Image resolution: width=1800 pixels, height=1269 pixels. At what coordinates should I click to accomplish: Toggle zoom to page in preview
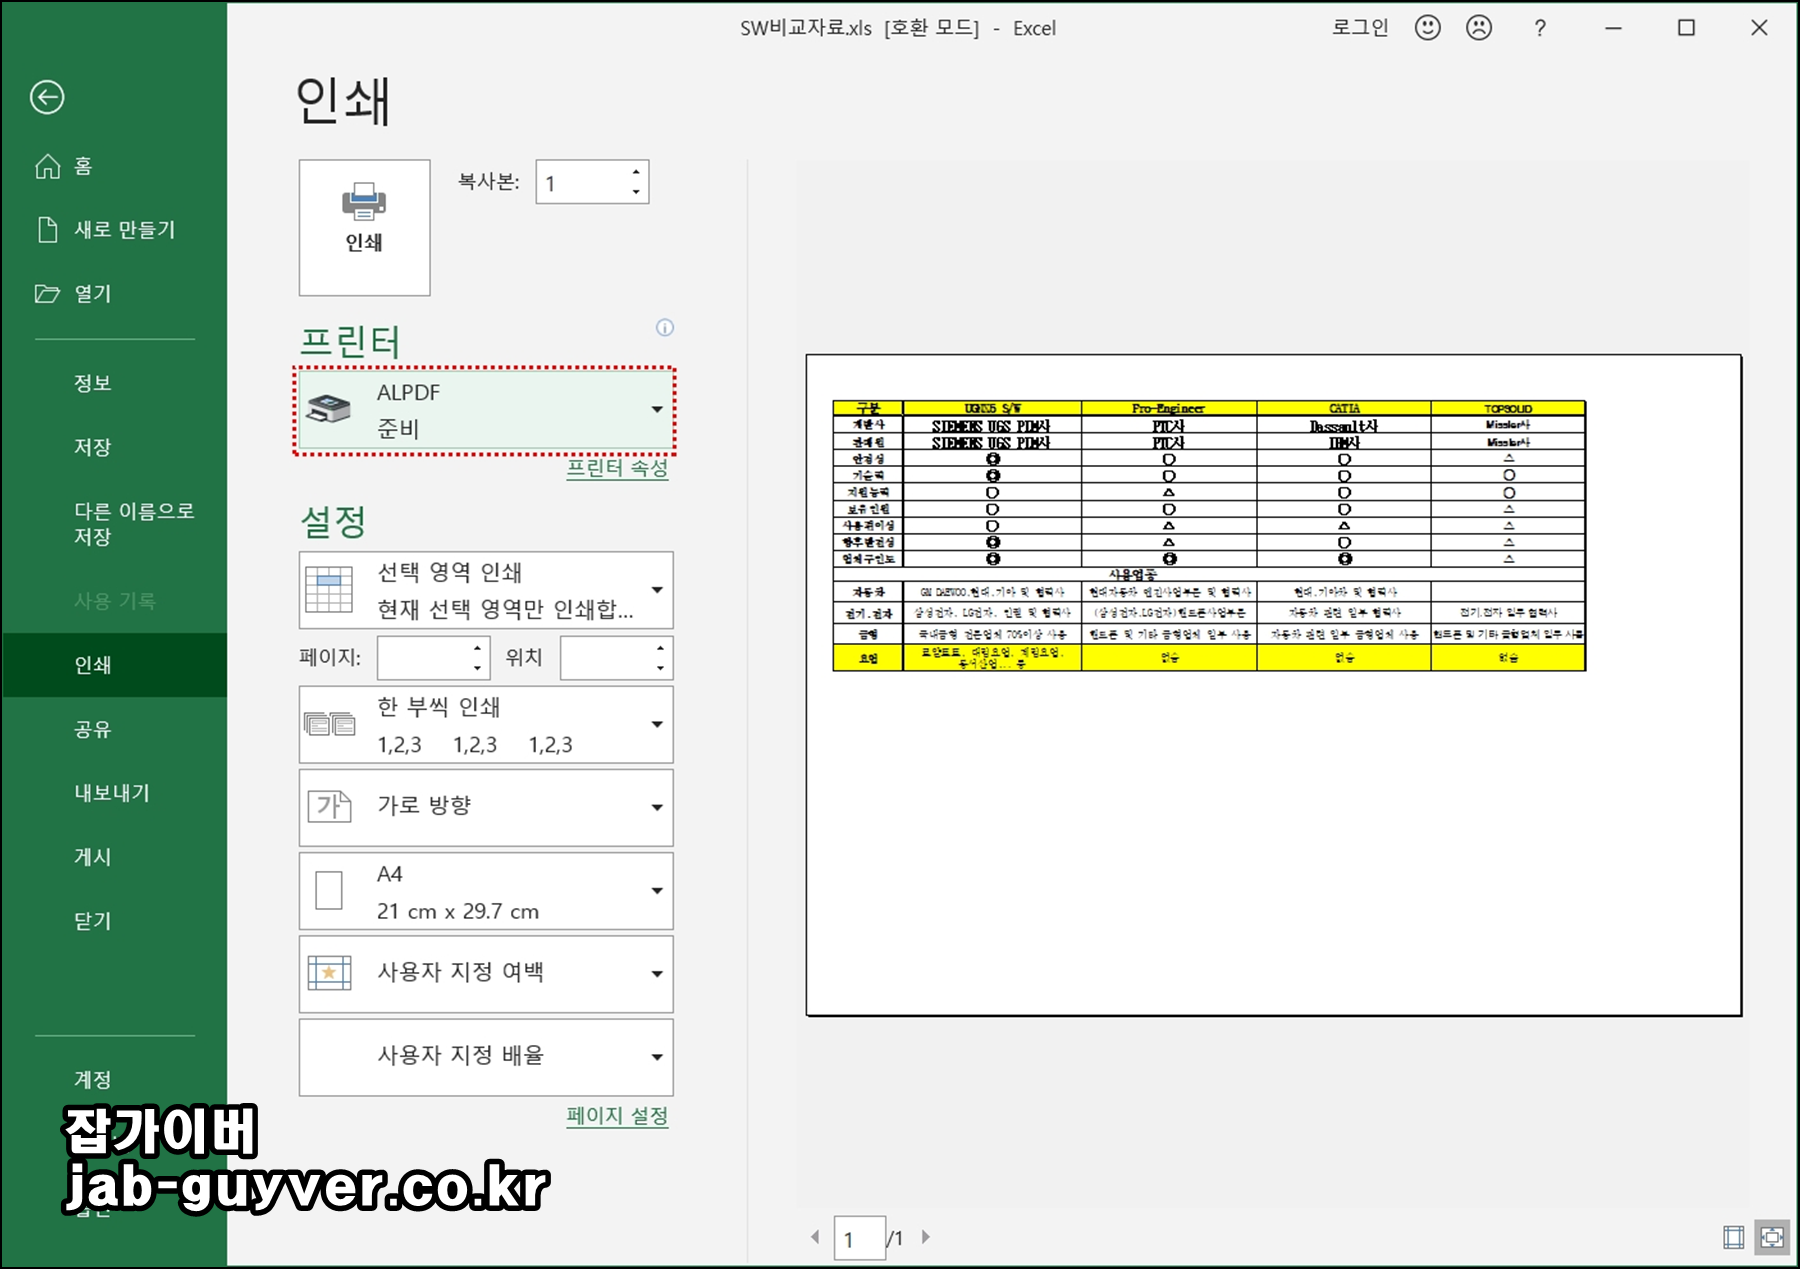[x=1771, y=1237]
